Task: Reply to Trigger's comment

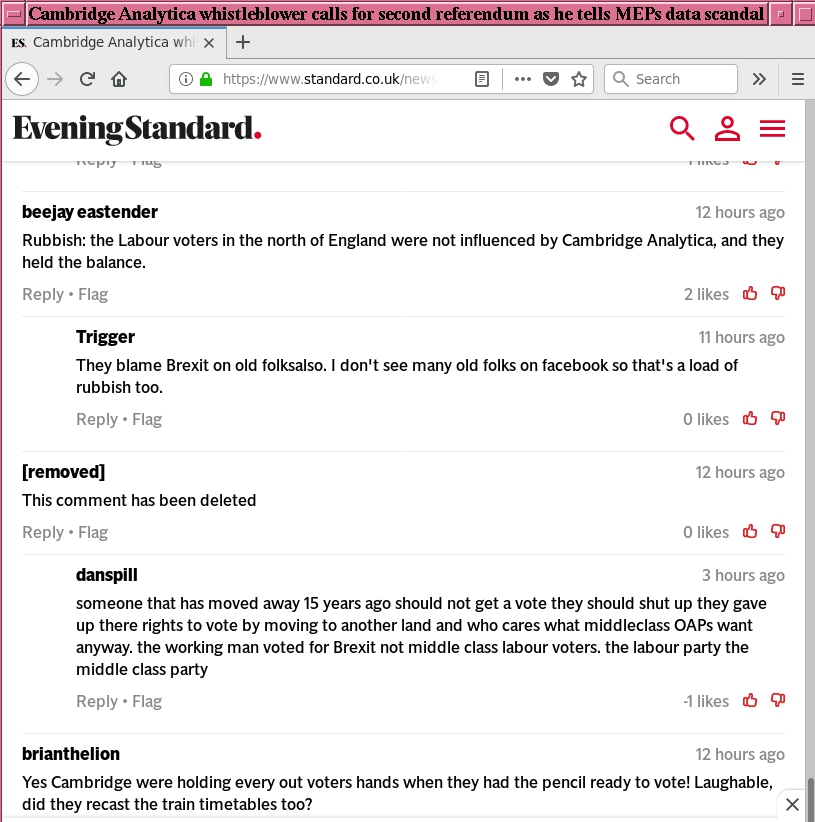Action: 97,419
